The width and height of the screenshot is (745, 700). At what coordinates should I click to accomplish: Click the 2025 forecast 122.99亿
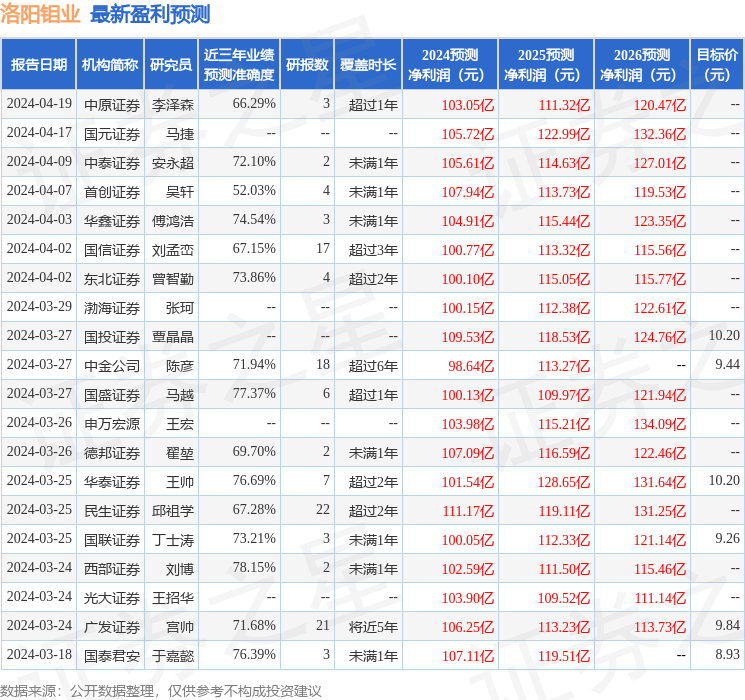[x=564, y=134]
